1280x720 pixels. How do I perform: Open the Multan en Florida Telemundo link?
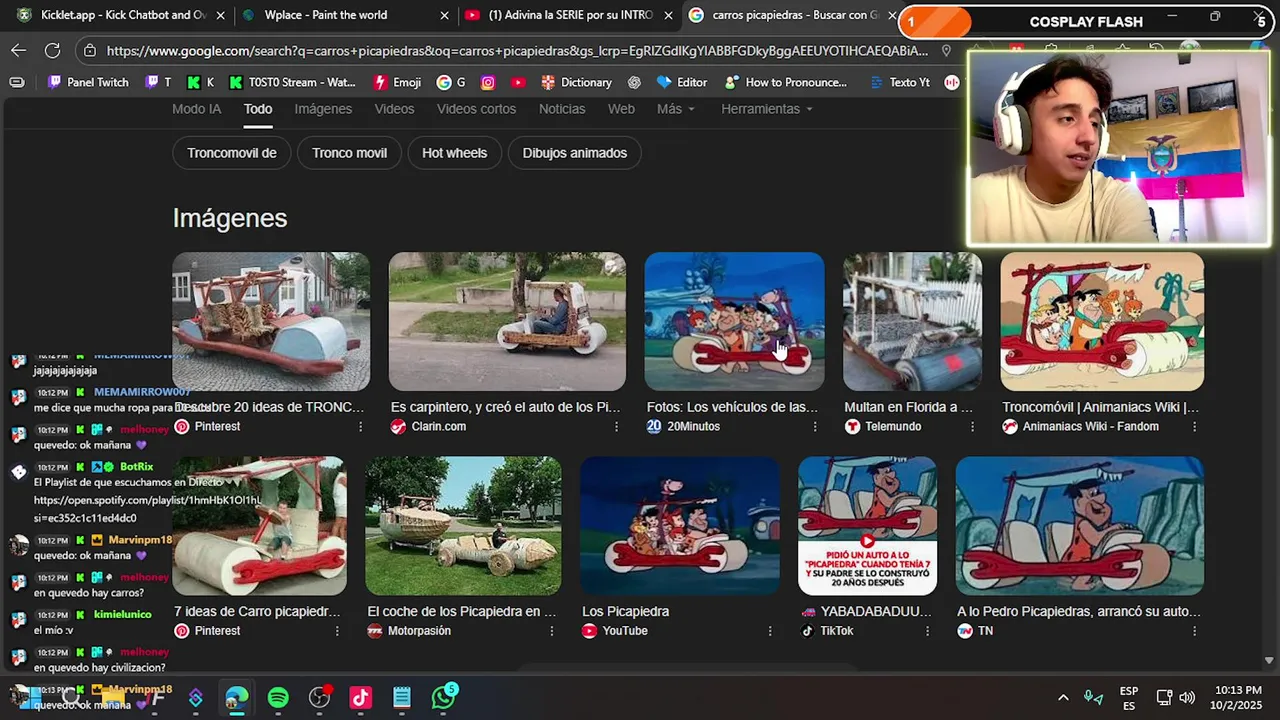tap(908, 407)
